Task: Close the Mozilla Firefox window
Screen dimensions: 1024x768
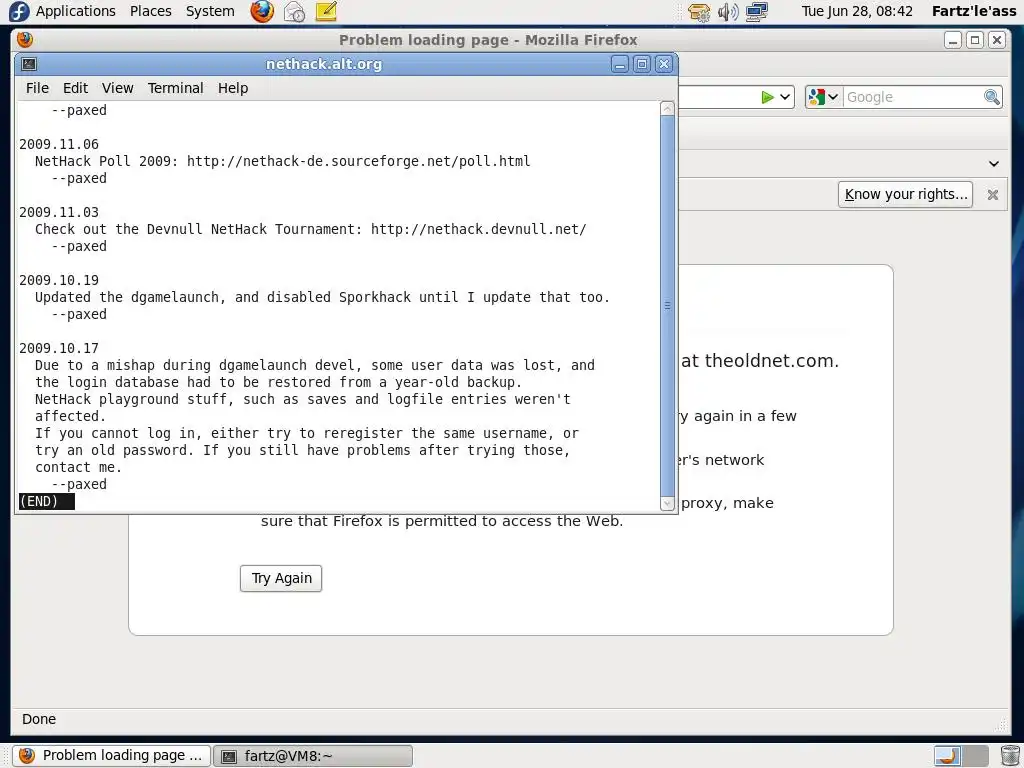Action: [997, 40]
